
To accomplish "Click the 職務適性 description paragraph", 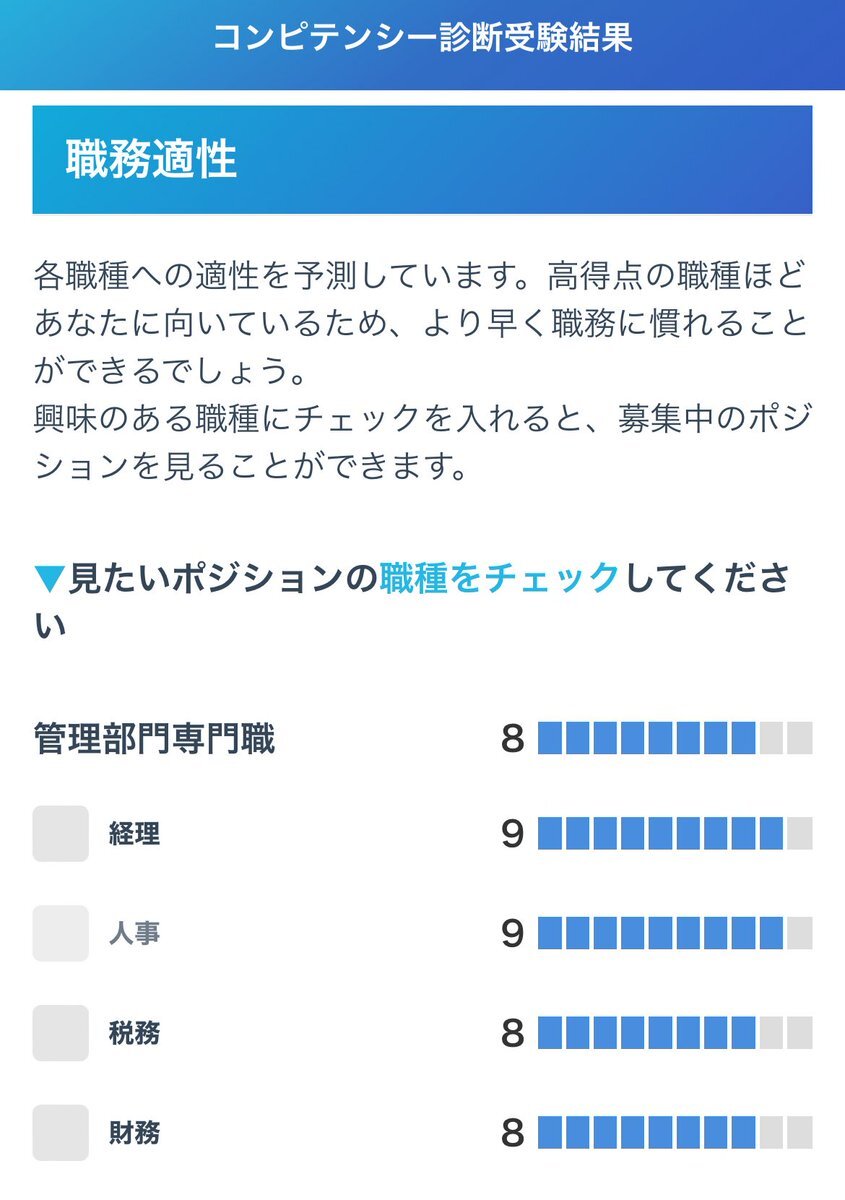I will (422, 372).
